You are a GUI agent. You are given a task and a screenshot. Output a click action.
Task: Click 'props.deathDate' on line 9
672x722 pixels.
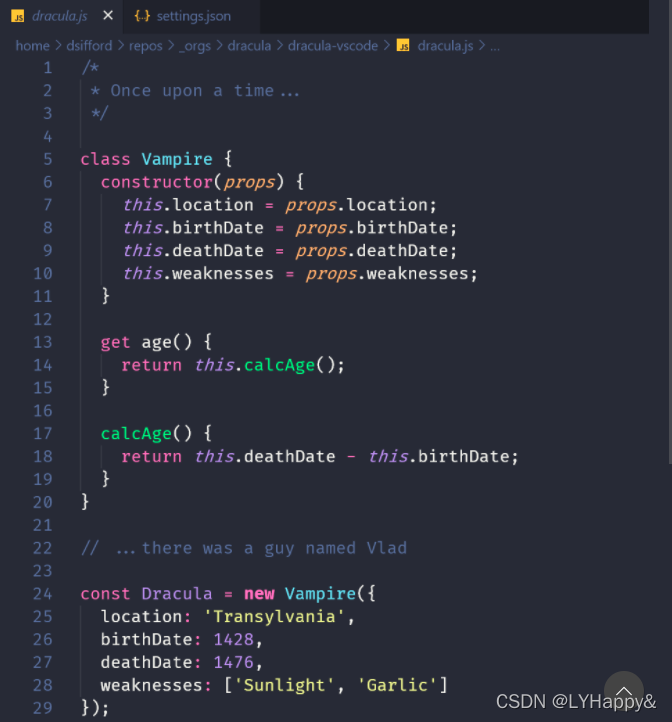point(372,251)
